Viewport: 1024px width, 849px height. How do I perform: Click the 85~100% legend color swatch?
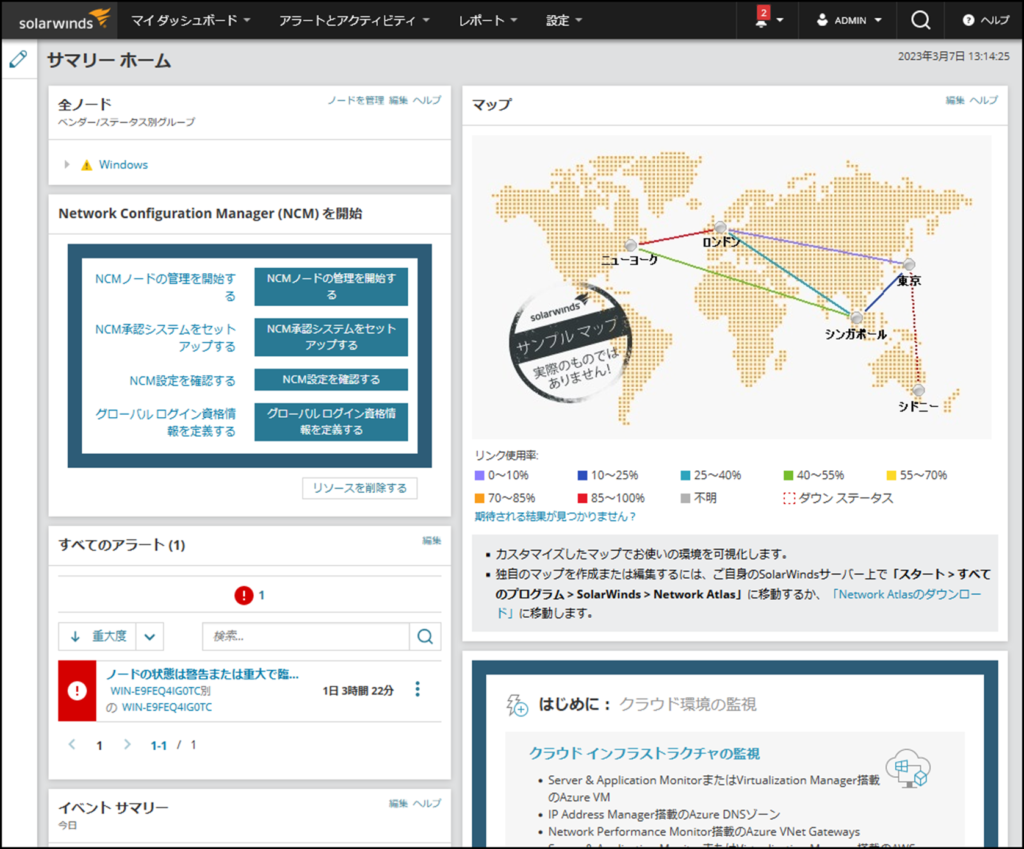tap(583, 498)
